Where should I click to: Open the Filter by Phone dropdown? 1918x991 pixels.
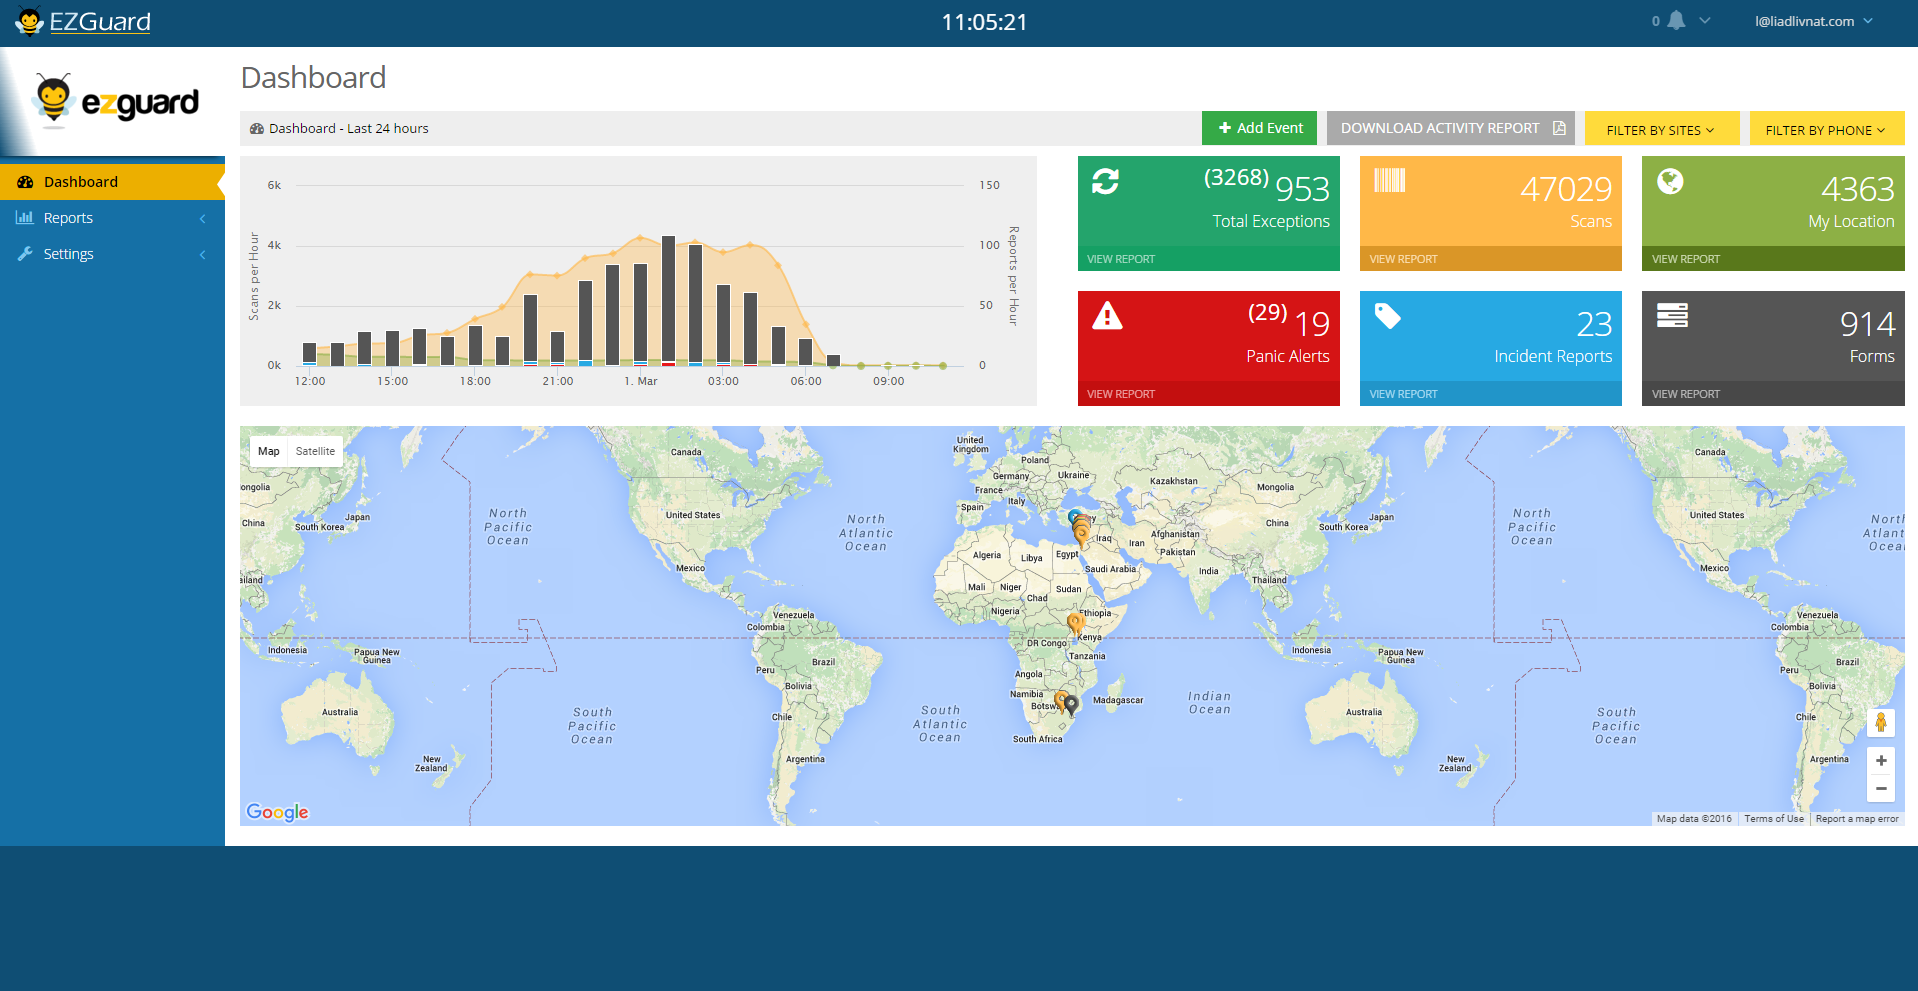(1826, 129)
